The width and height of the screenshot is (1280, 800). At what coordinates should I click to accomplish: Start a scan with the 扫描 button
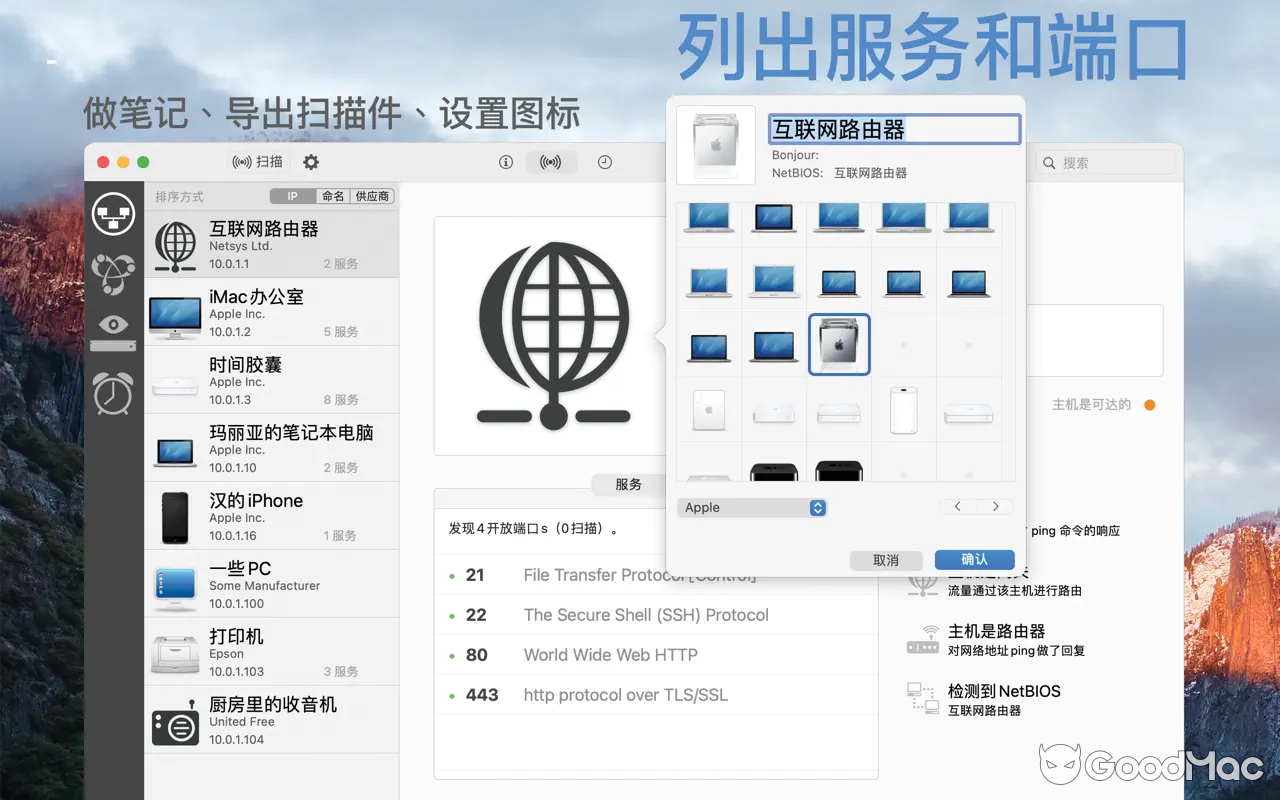click(x=257, y=161)
